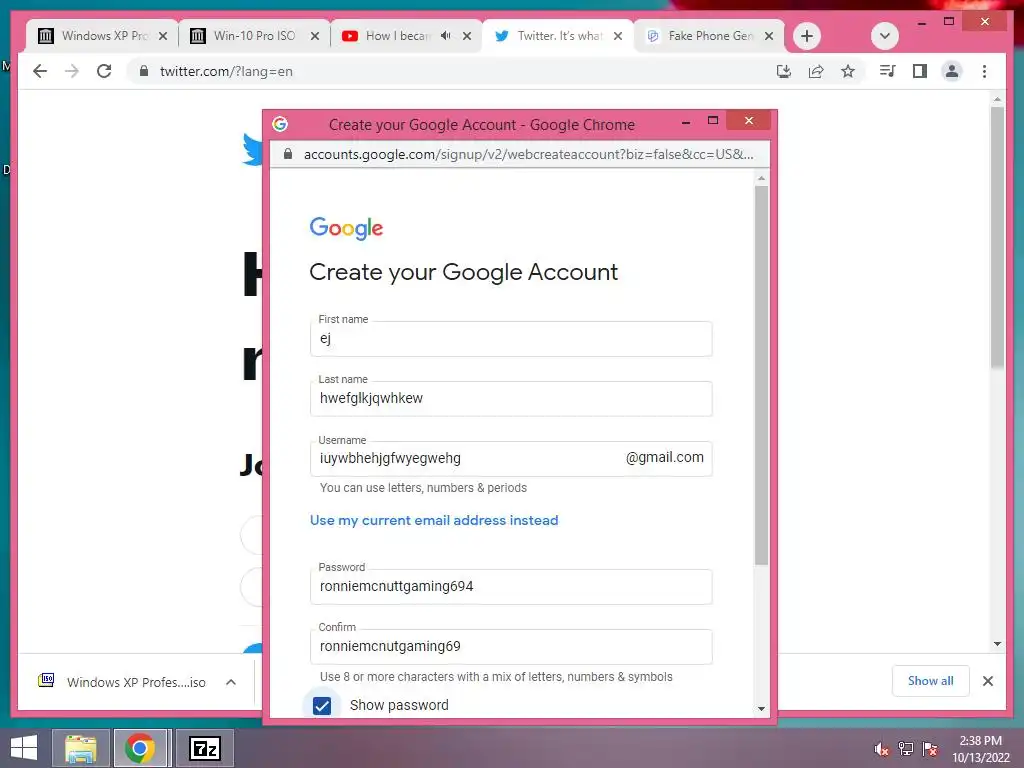
Task: Open a new tab with the plus button
Action: click(x=807, y=36)
